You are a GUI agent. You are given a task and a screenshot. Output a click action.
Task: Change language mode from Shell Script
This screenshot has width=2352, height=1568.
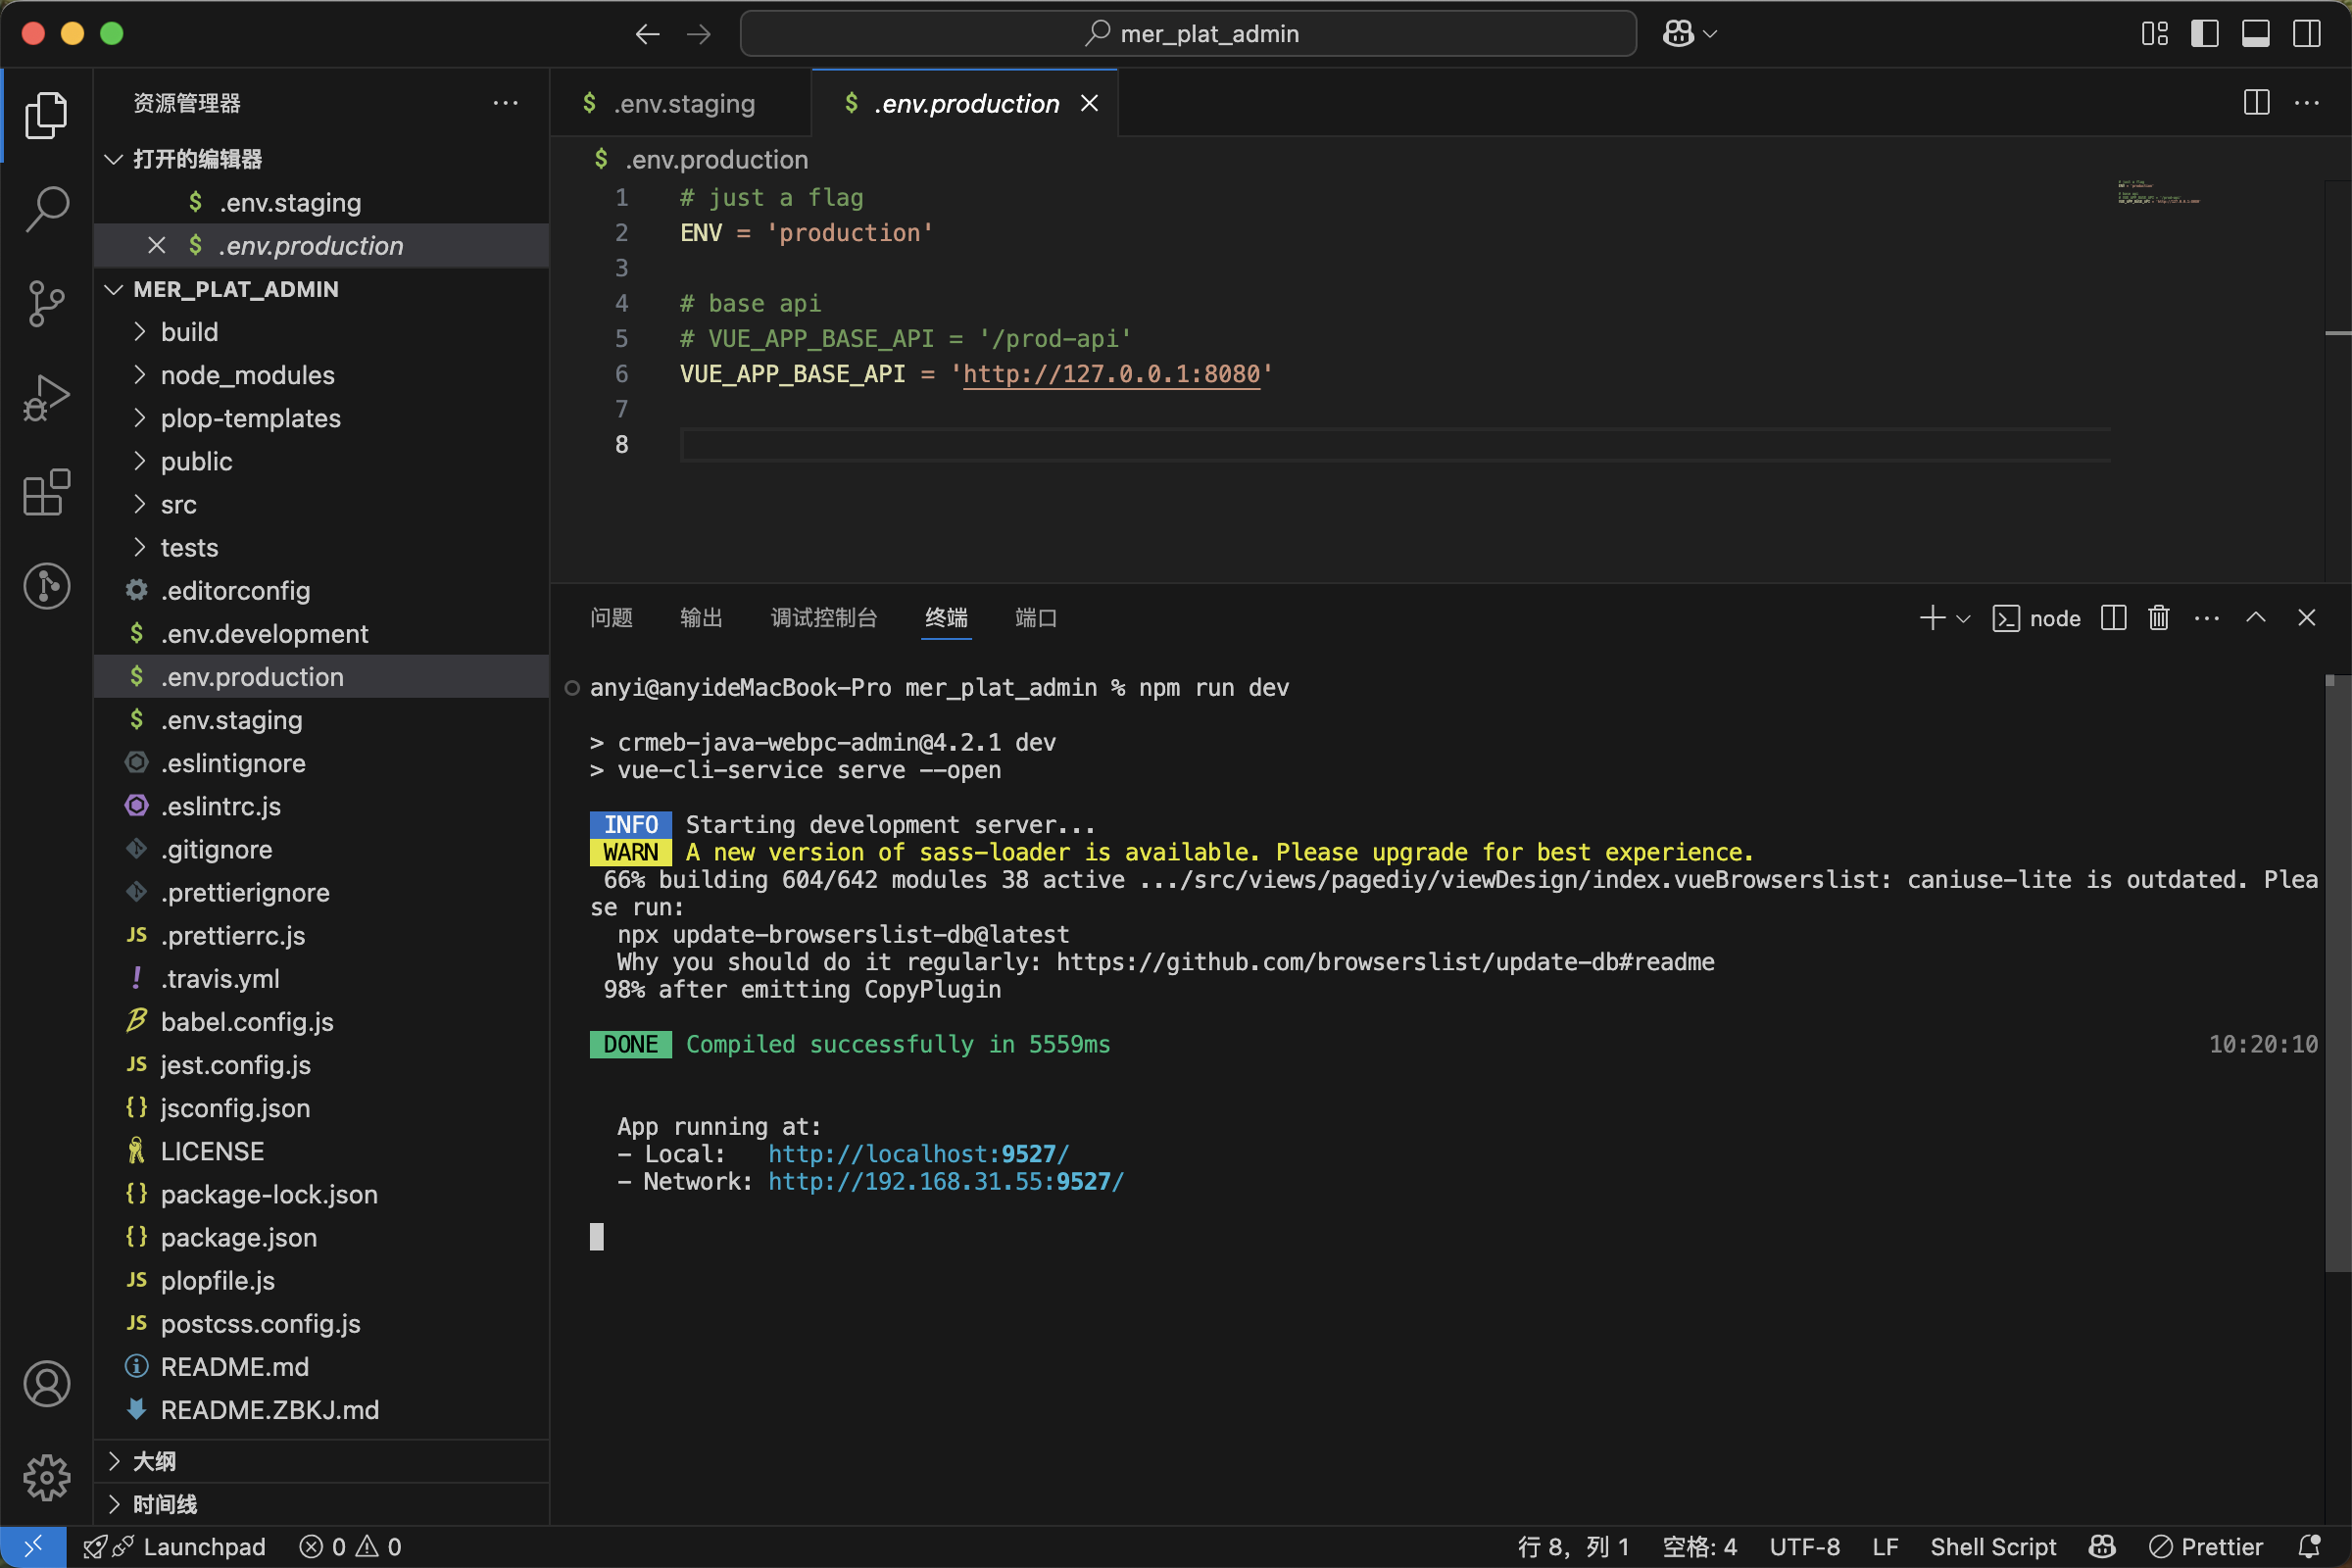[x=1992, y=1546]
